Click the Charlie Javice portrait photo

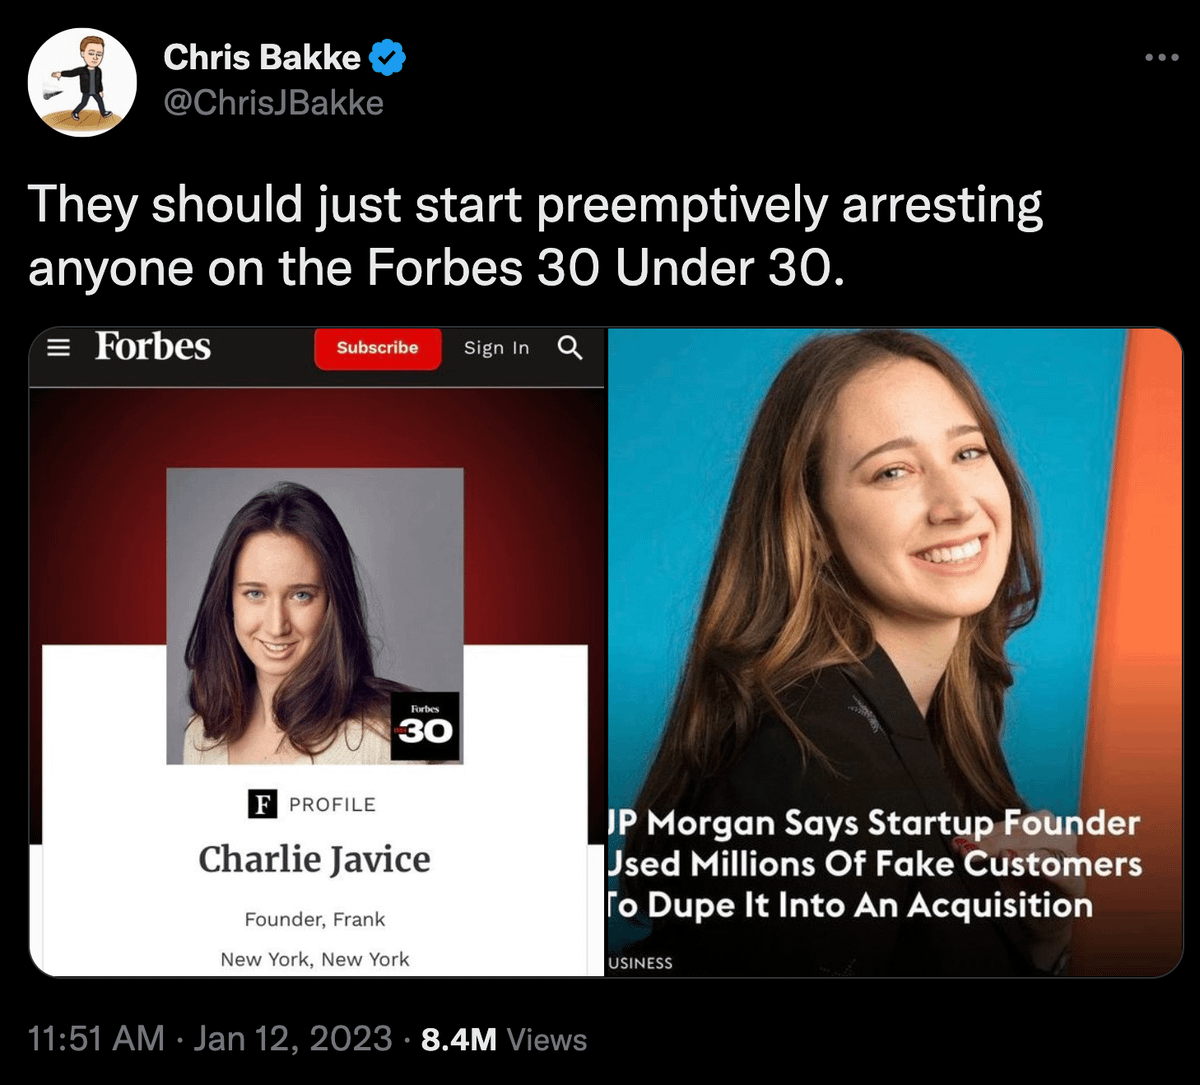[315, 616]
